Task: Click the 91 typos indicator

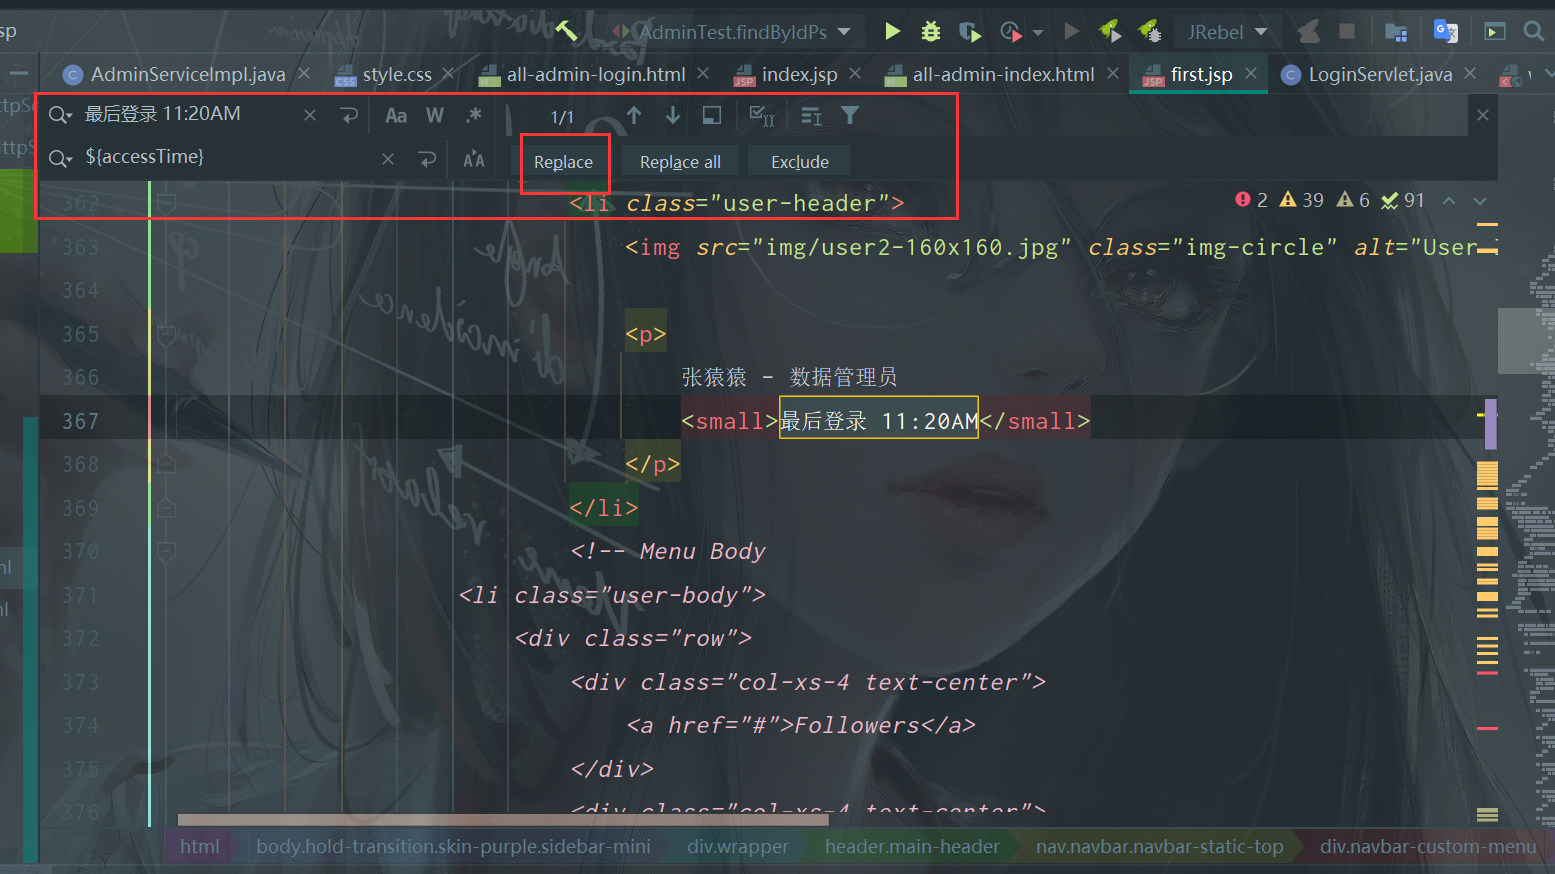Action: pos(1403,200)
